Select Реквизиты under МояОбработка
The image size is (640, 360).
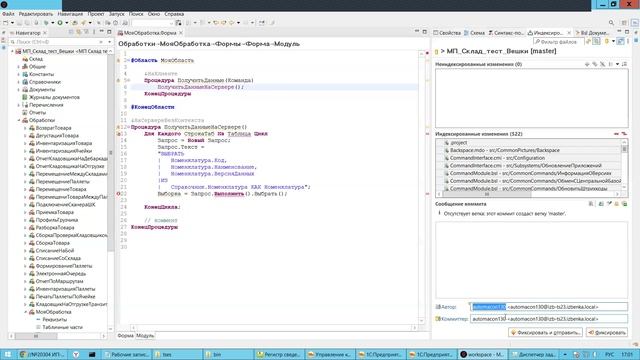(x=54, y=320)
